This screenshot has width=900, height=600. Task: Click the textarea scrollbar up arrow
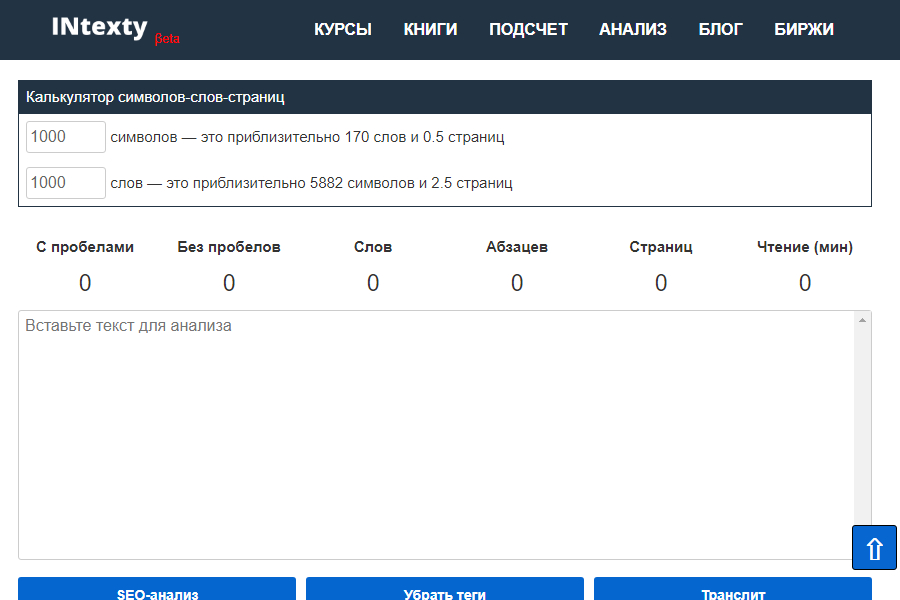[862, 320]
